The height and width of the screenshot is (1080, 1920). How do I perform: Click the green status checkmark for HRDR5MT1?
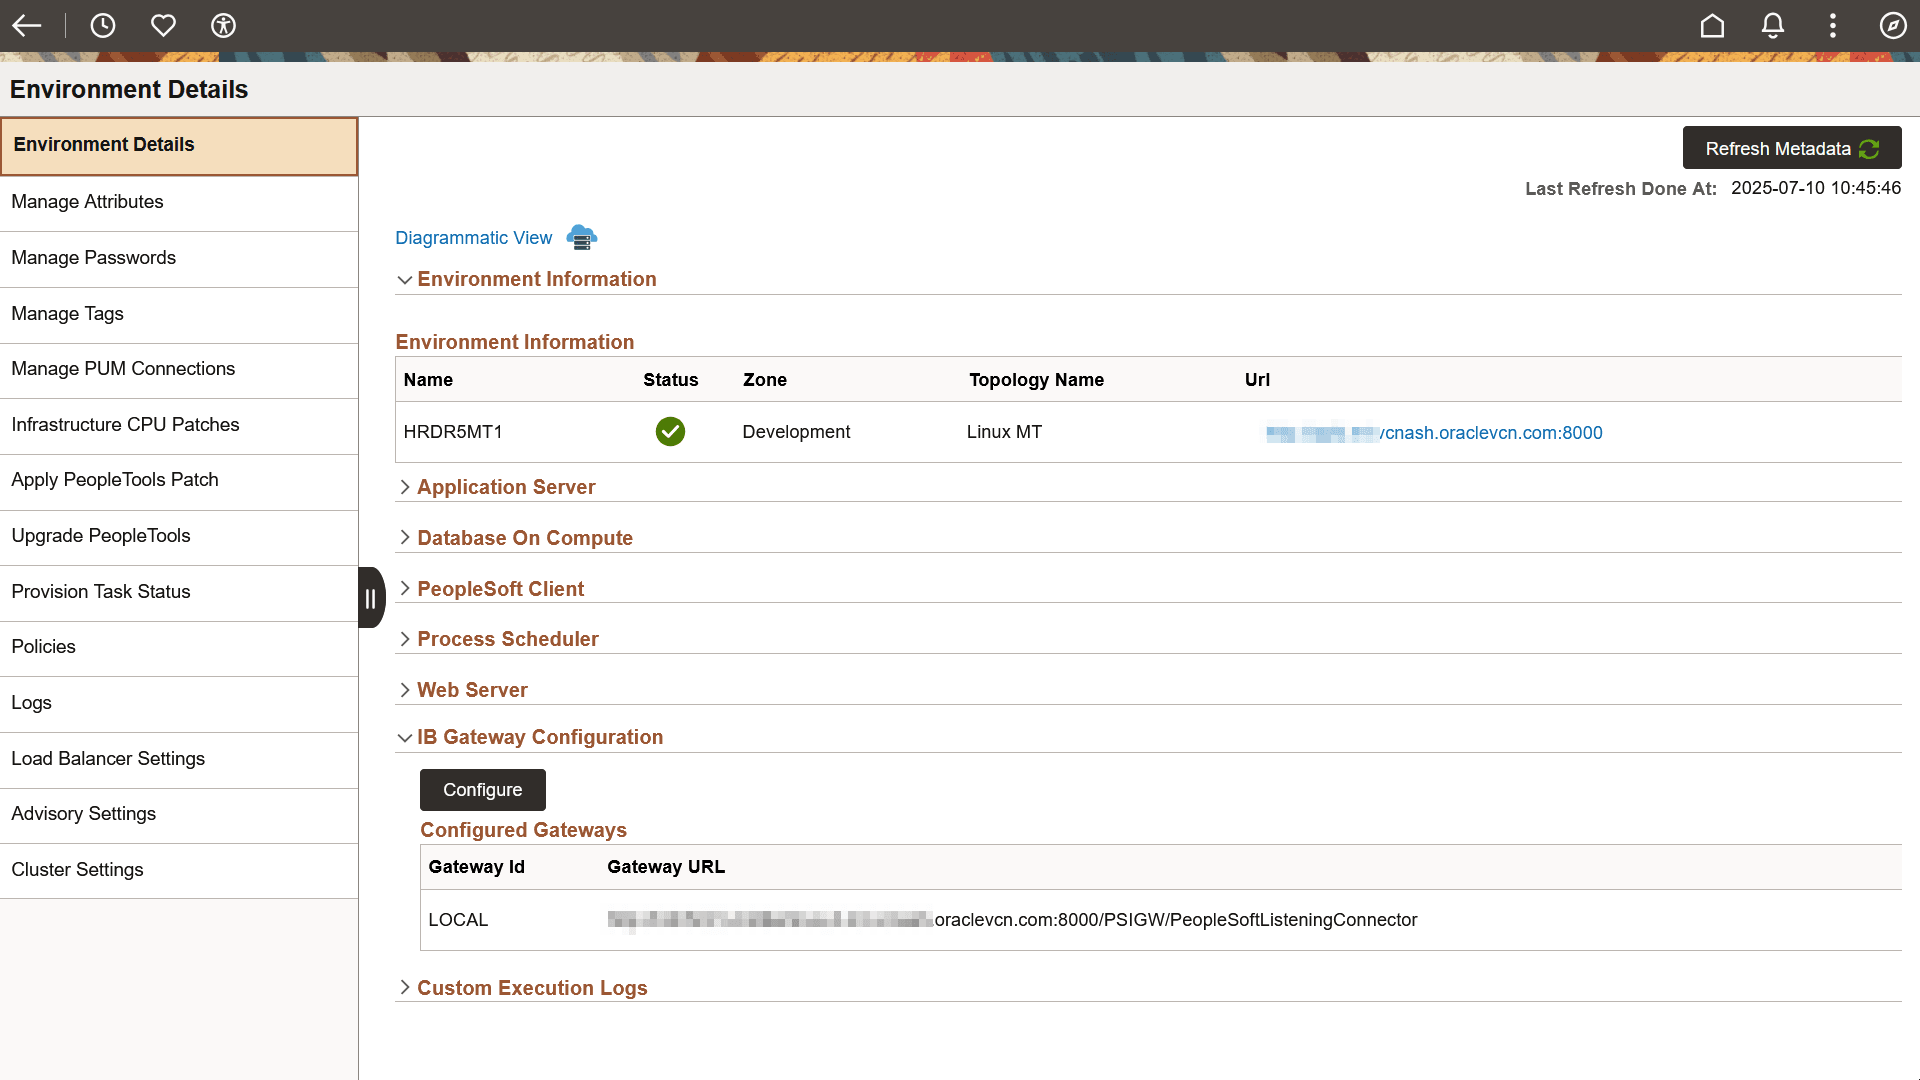[670, 432]
